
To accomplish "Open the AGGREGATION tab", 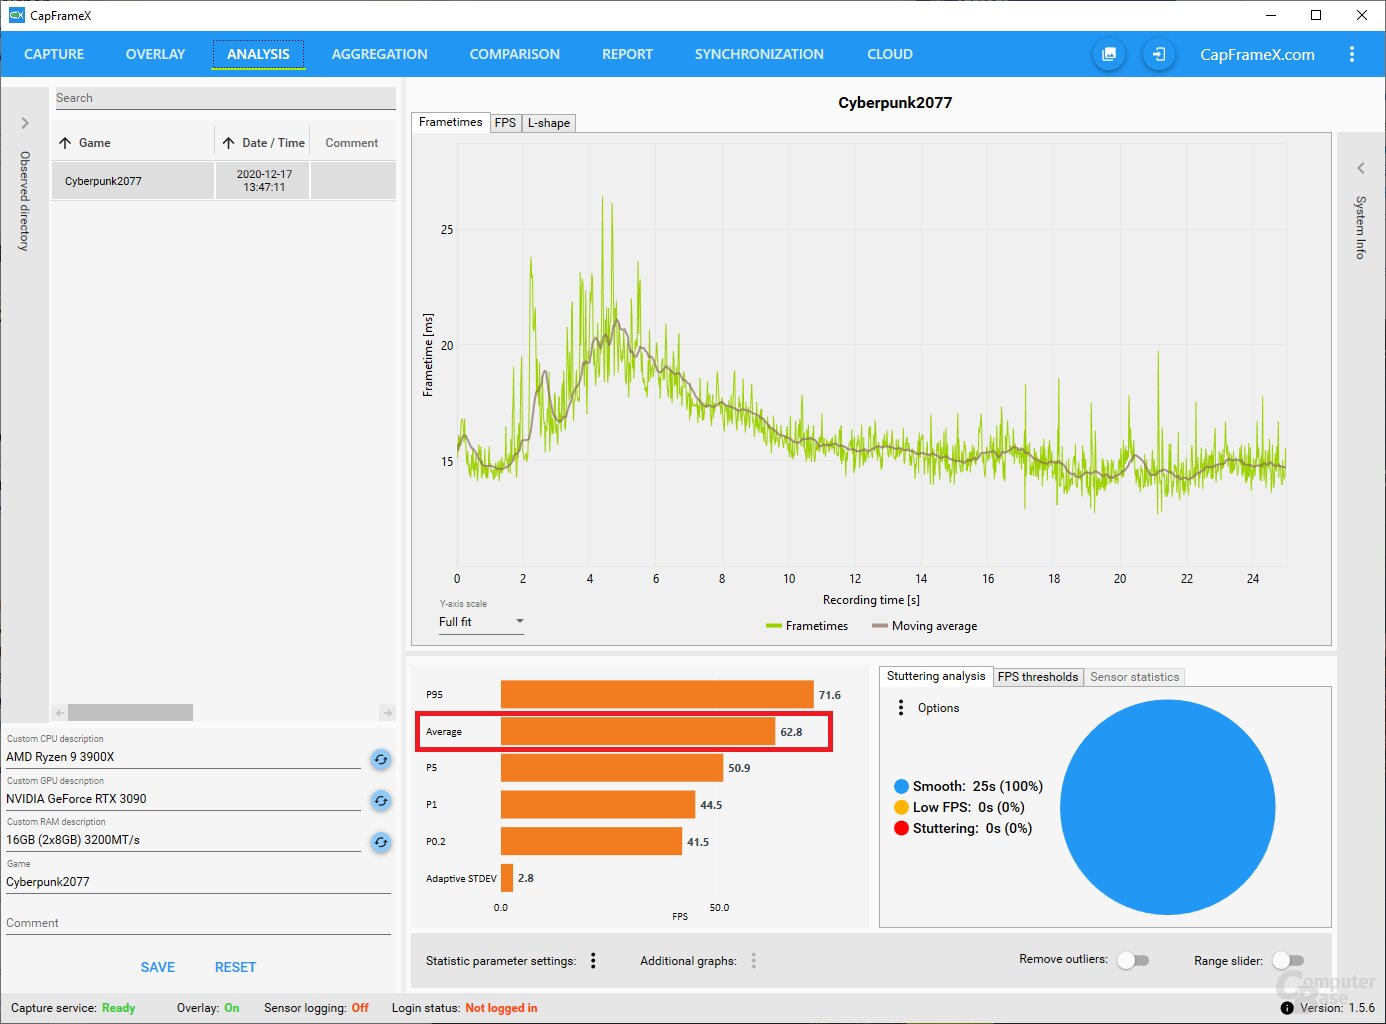I will 379,54.
